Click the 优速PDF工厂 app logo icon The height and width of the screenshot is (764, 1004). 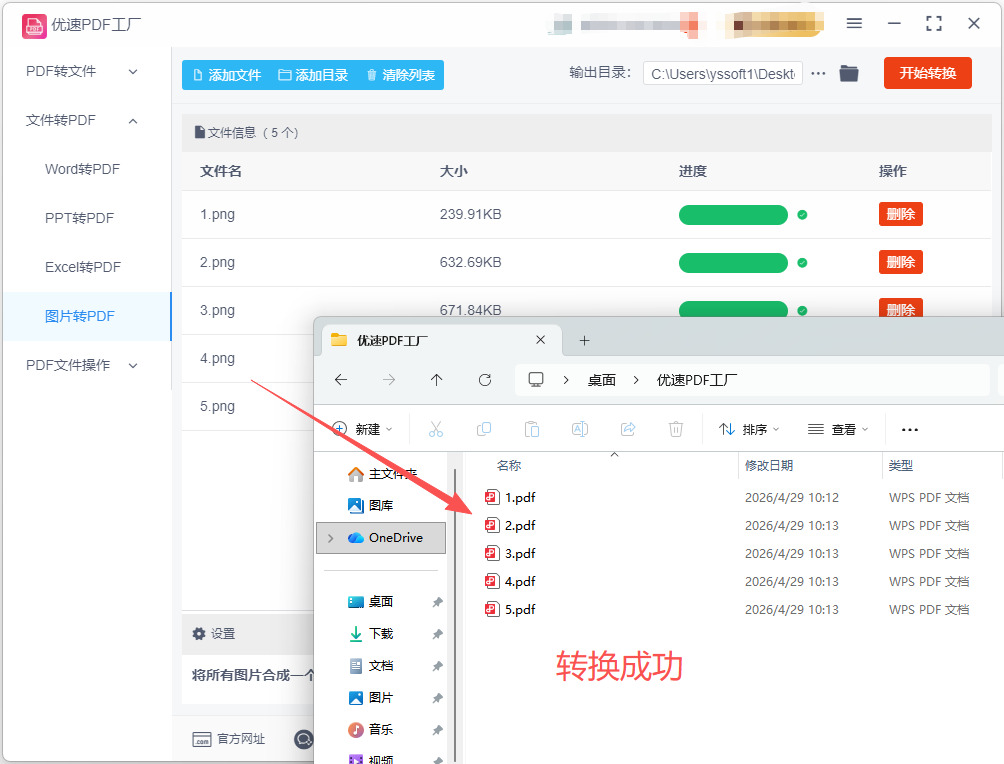[x=34, y=26]
